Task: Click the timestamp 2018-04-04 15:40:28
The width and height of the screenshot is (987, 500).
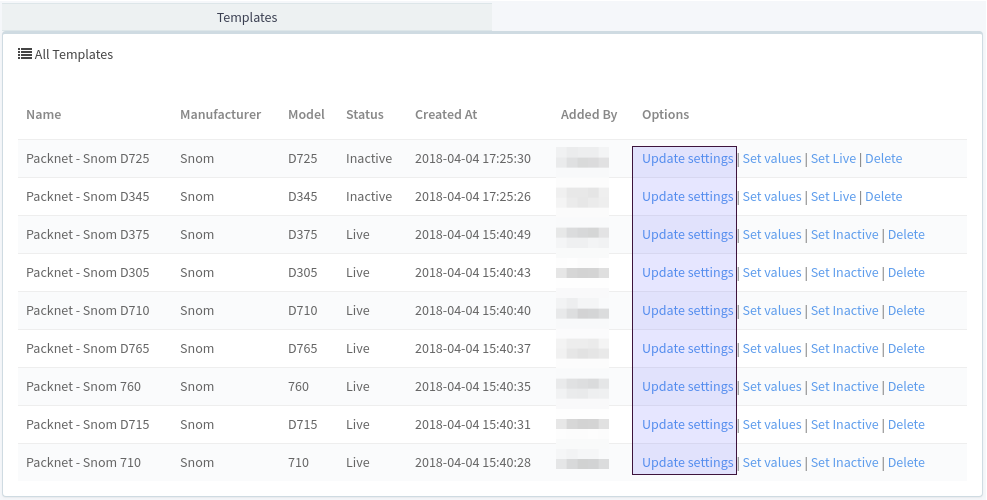Action: pyautogui.click(x=473, y=462)
